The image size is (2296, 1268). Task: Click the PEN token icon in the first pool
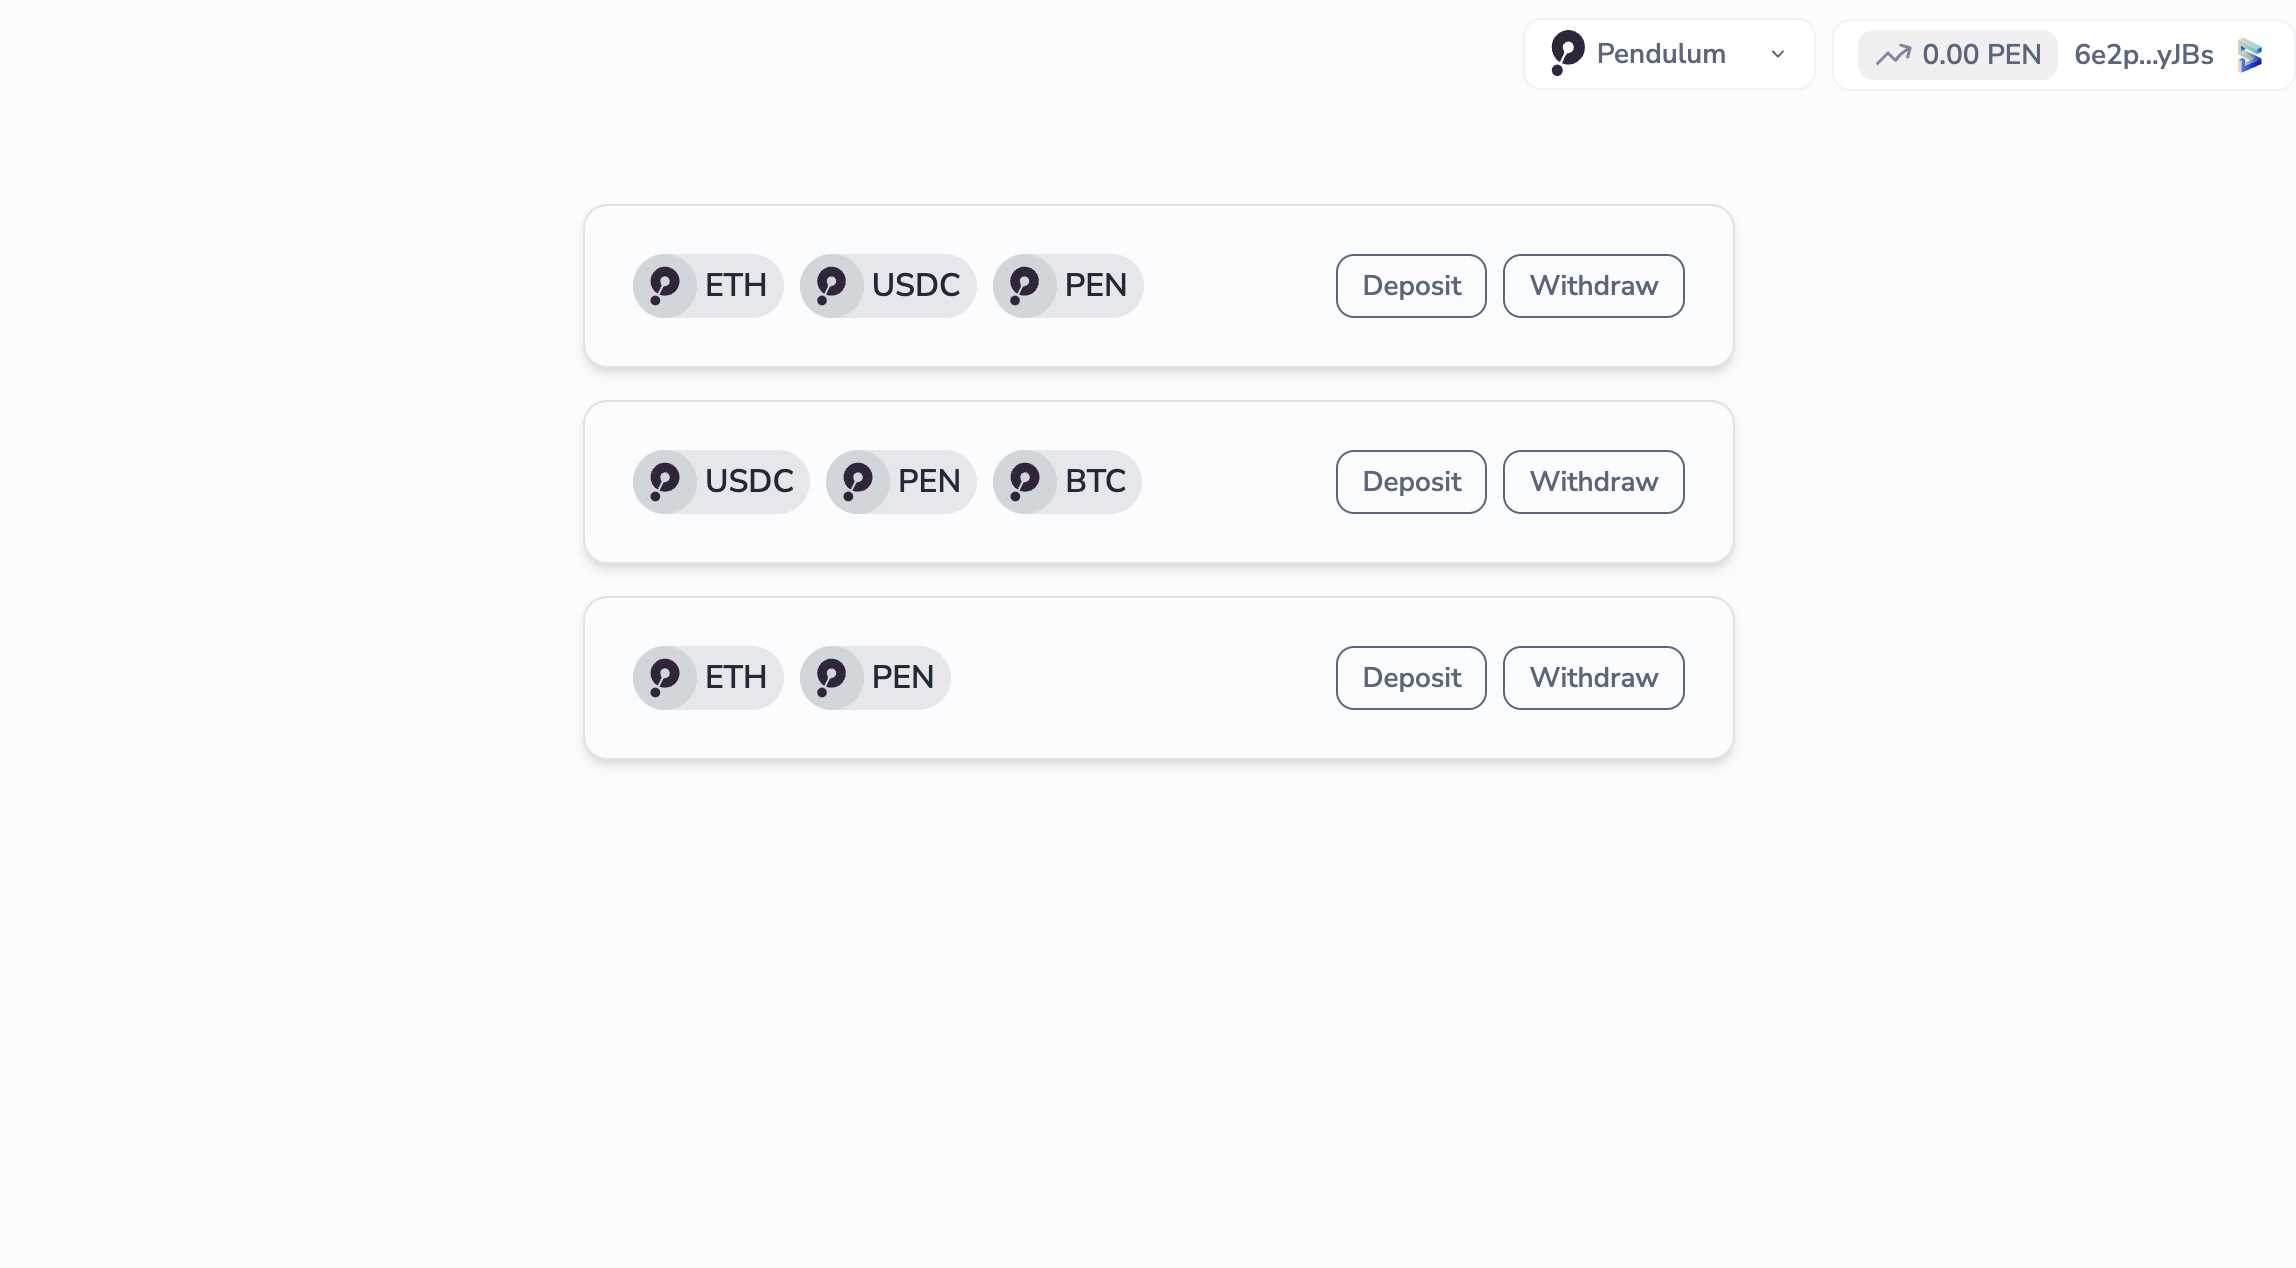[x=1023, y=285]
